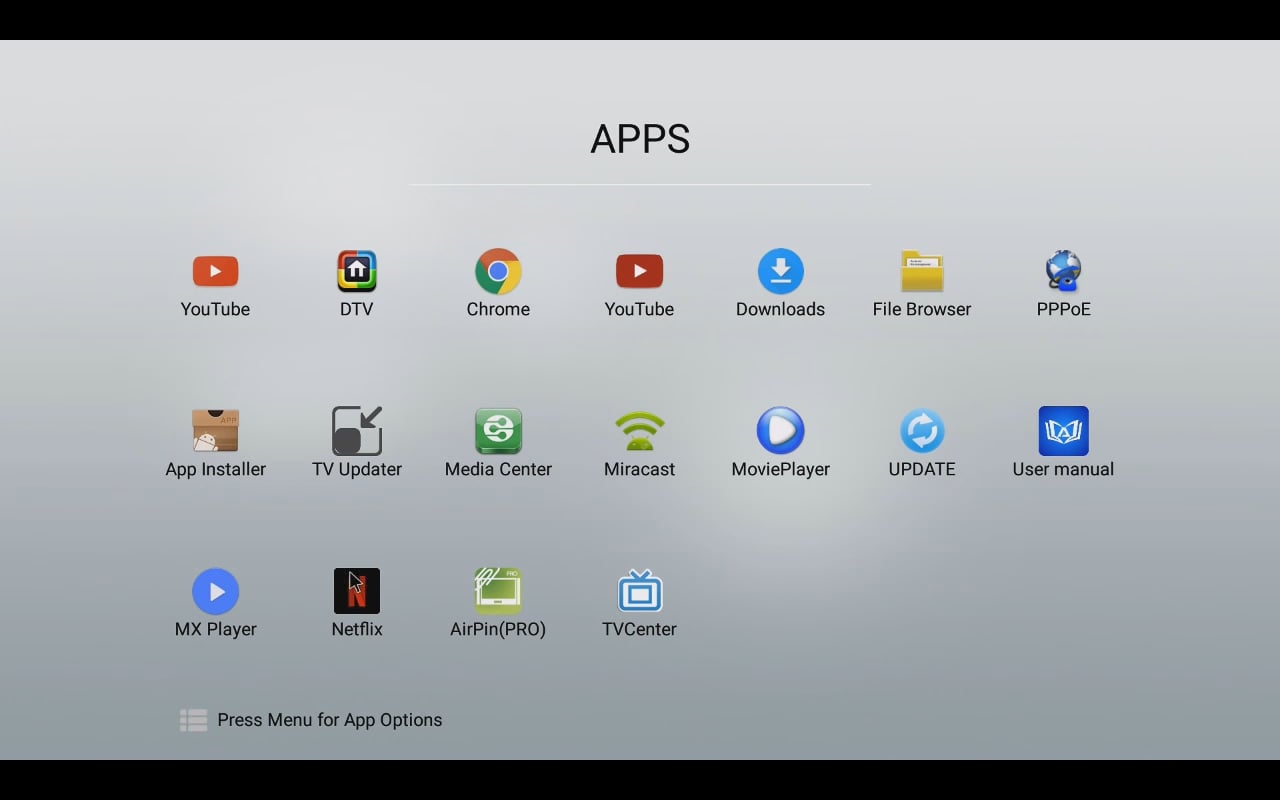1280x800 pixels.
Task: Open the blue UPDATE refresh icon
Action: 922,431
